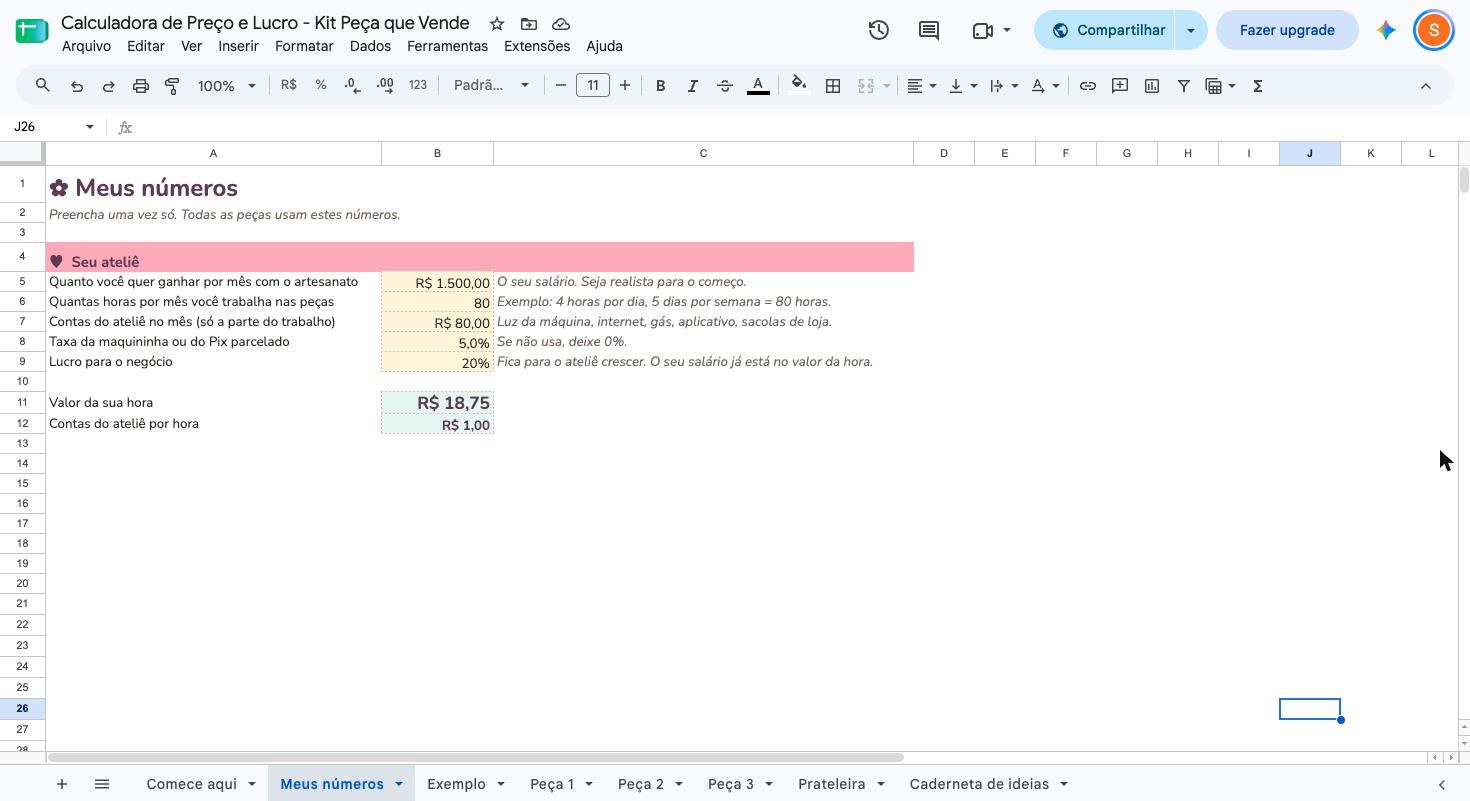The width and height of the screenshot is (1470, 801).
Task: Click the functions sigma icon
Action: click(1258, 86)
